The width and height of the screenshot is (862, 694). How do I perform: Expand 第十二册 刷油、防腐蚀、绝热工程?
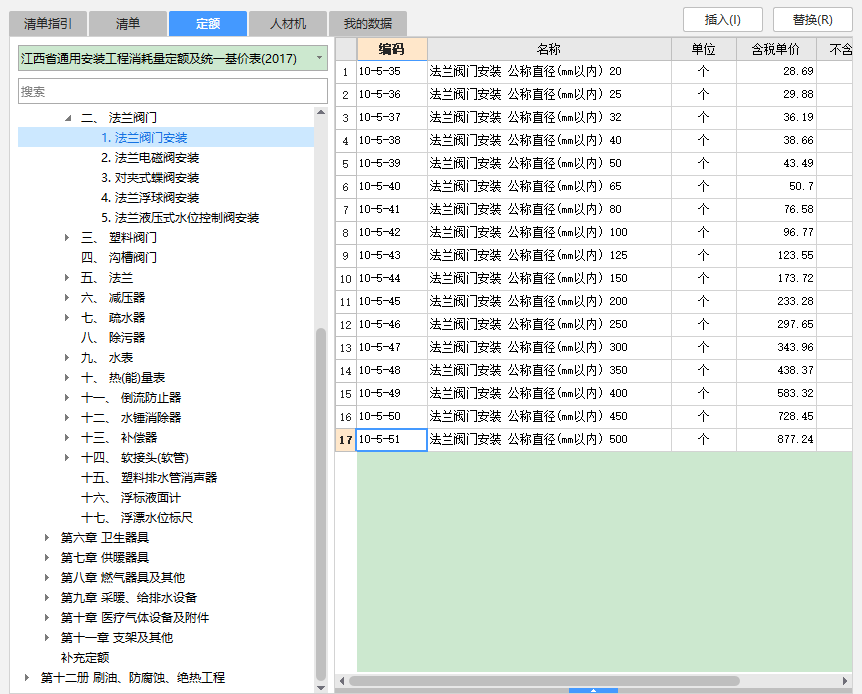click(27, 678)
